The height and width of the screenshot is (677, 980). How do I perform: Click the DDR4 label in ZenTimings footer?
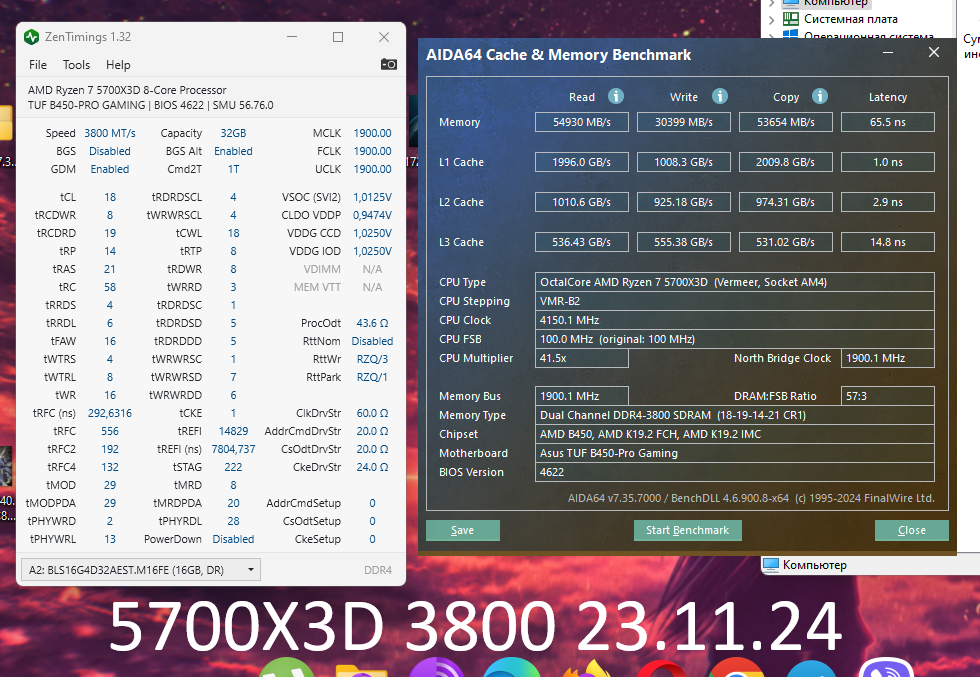pos(378,570)
